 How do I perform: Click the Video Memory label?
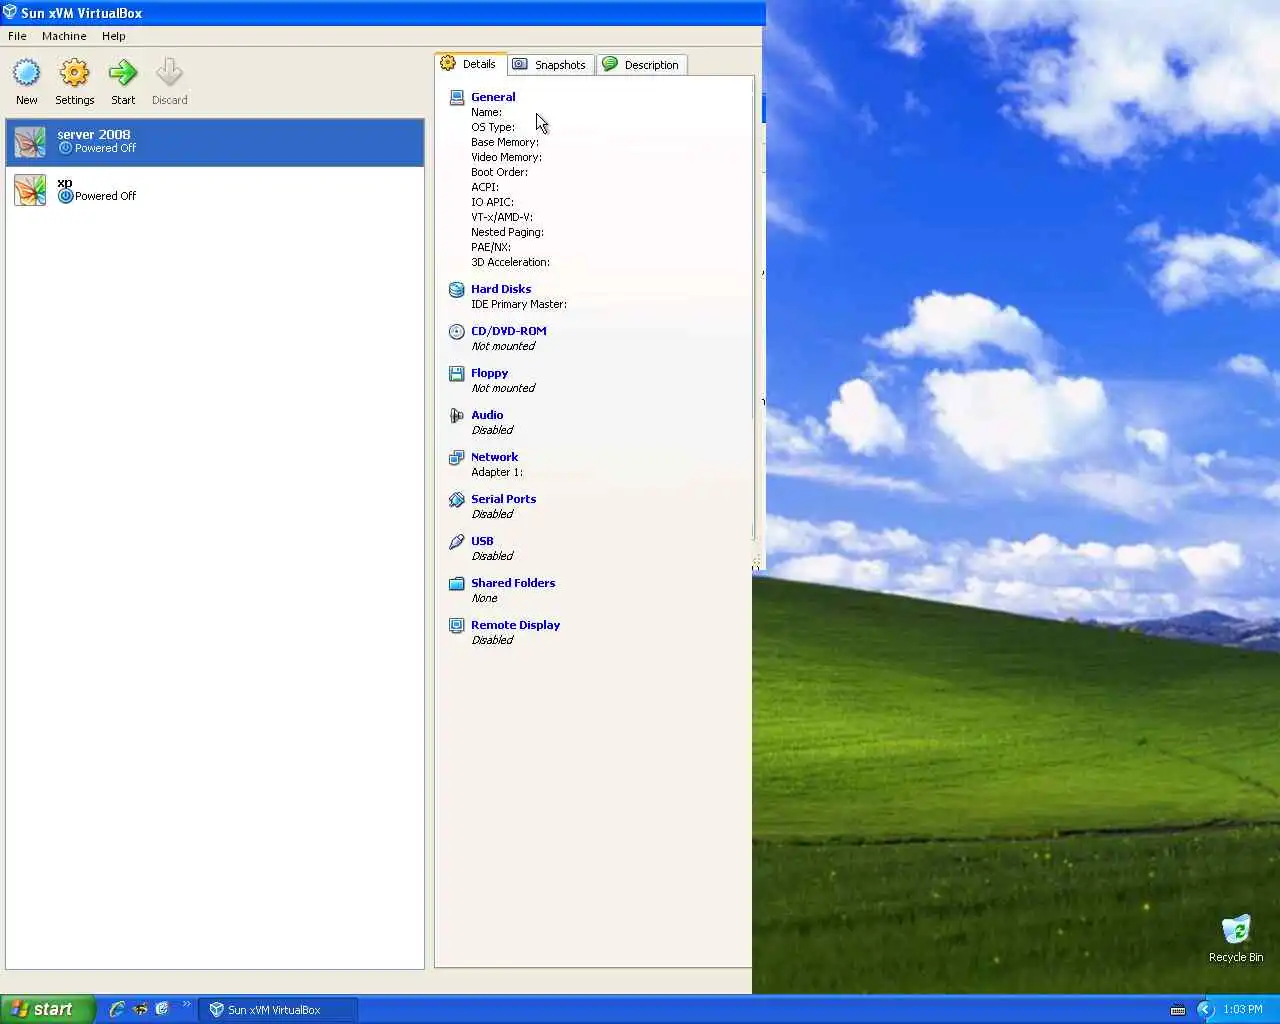(x=506, y=157)
